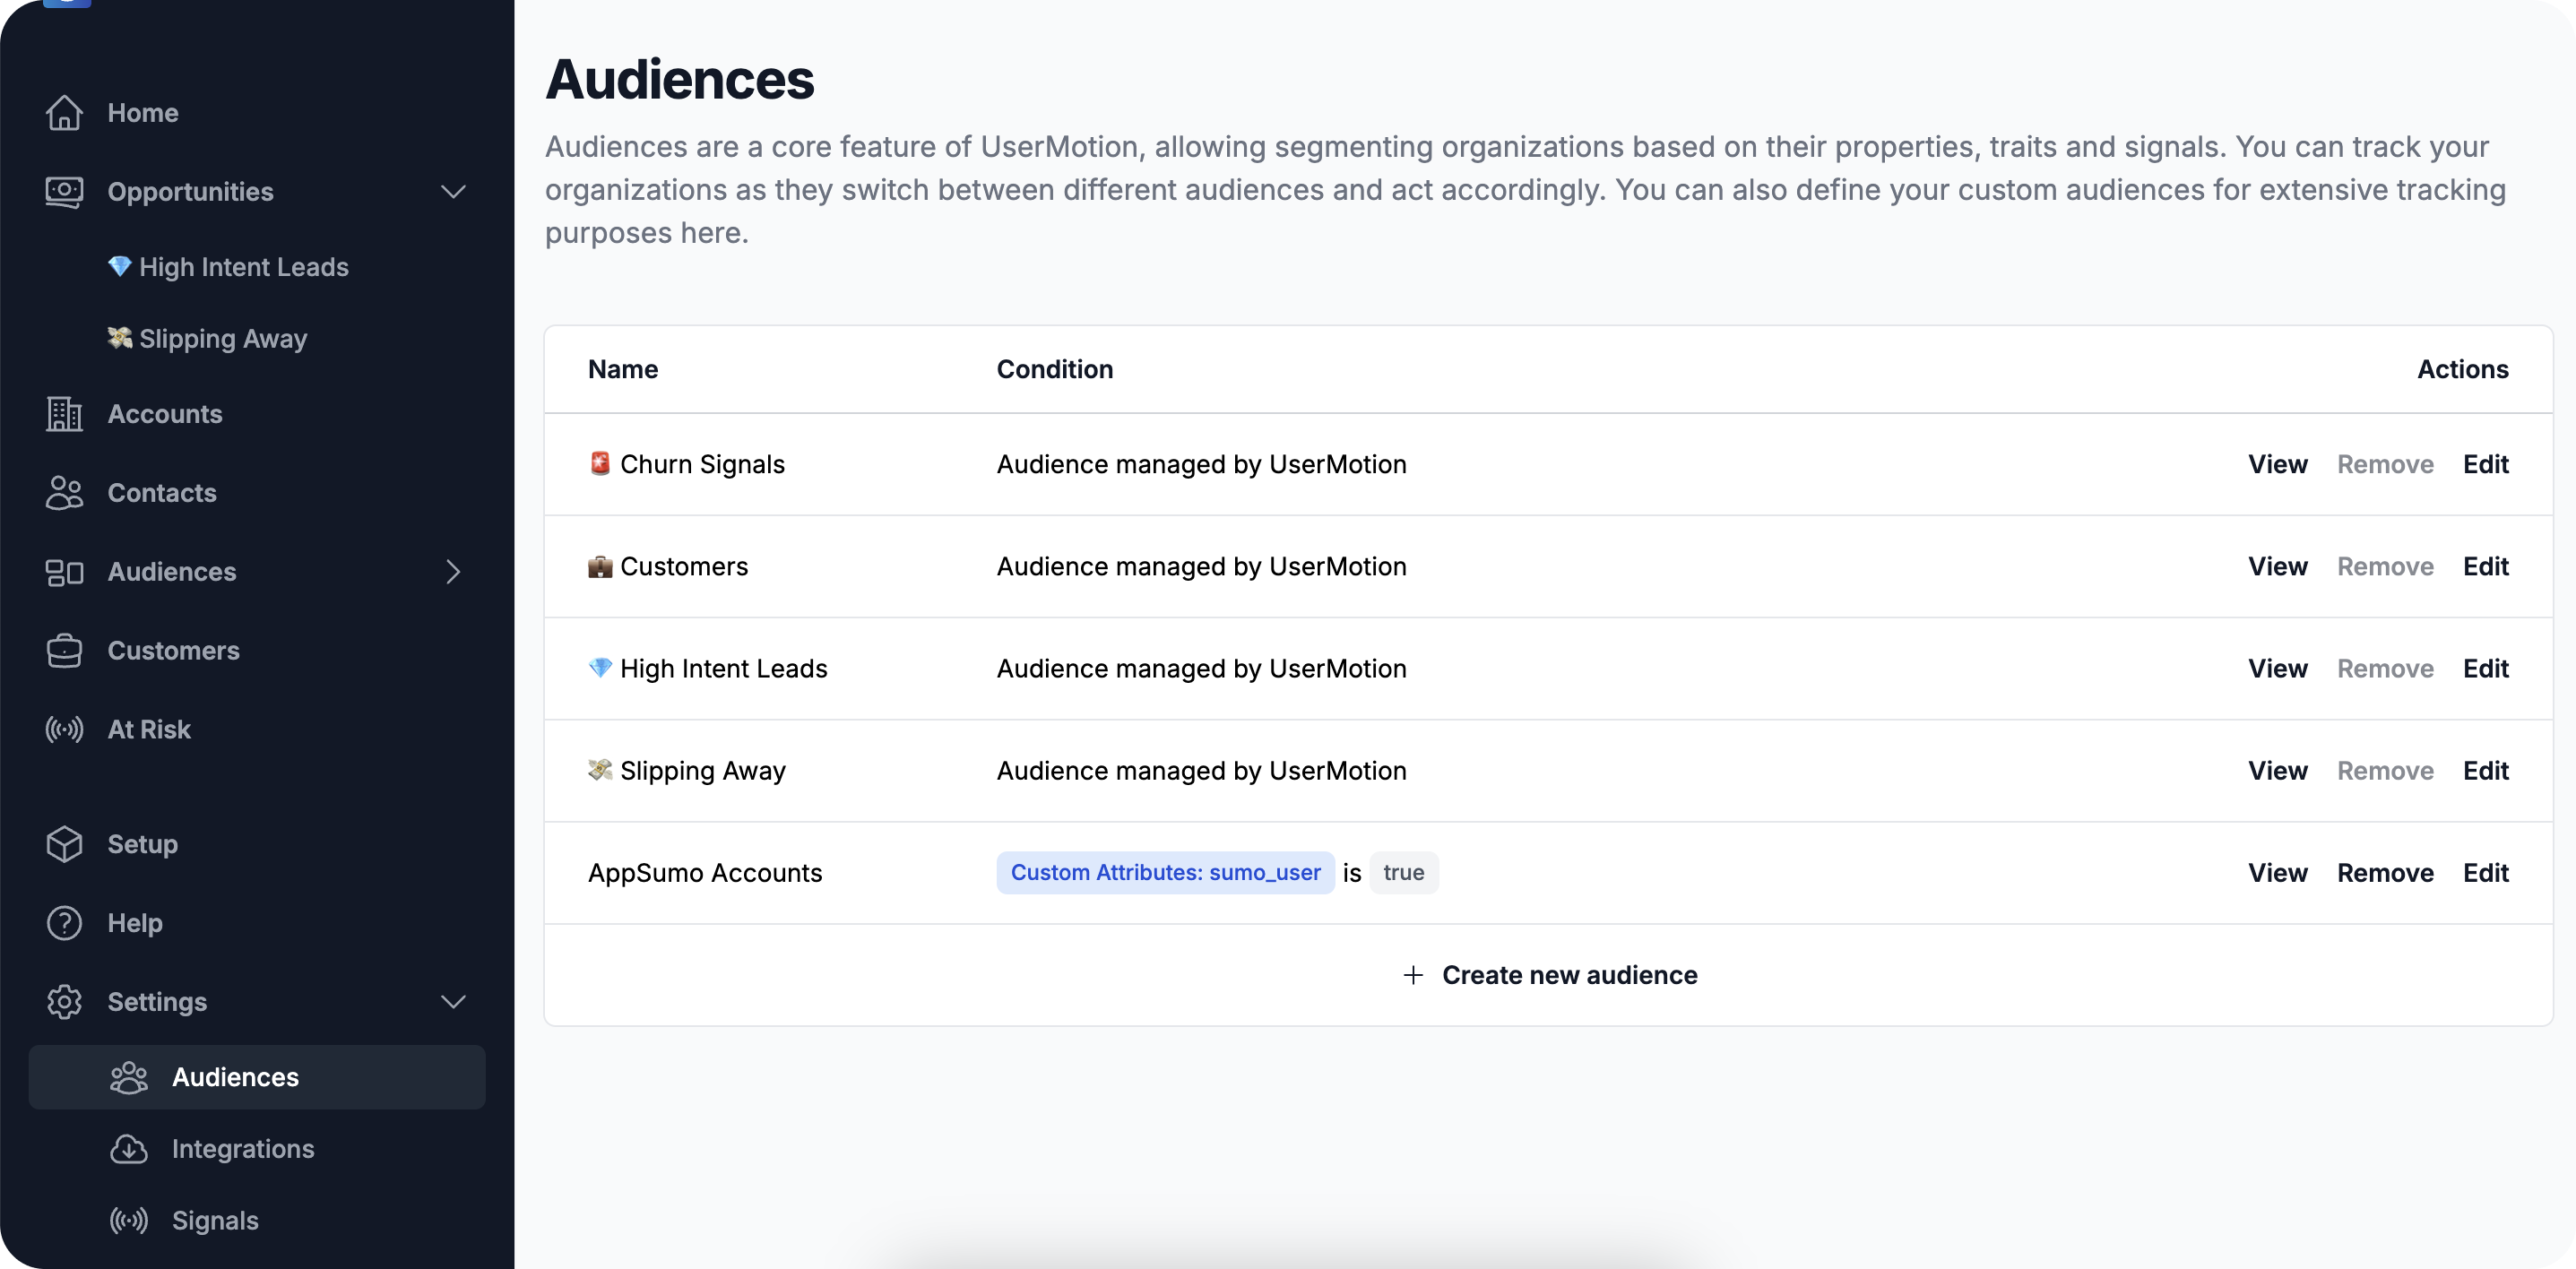Click the Accounts building icon
Viewport: 2576px width, 1269px height.
pos(64,414)
